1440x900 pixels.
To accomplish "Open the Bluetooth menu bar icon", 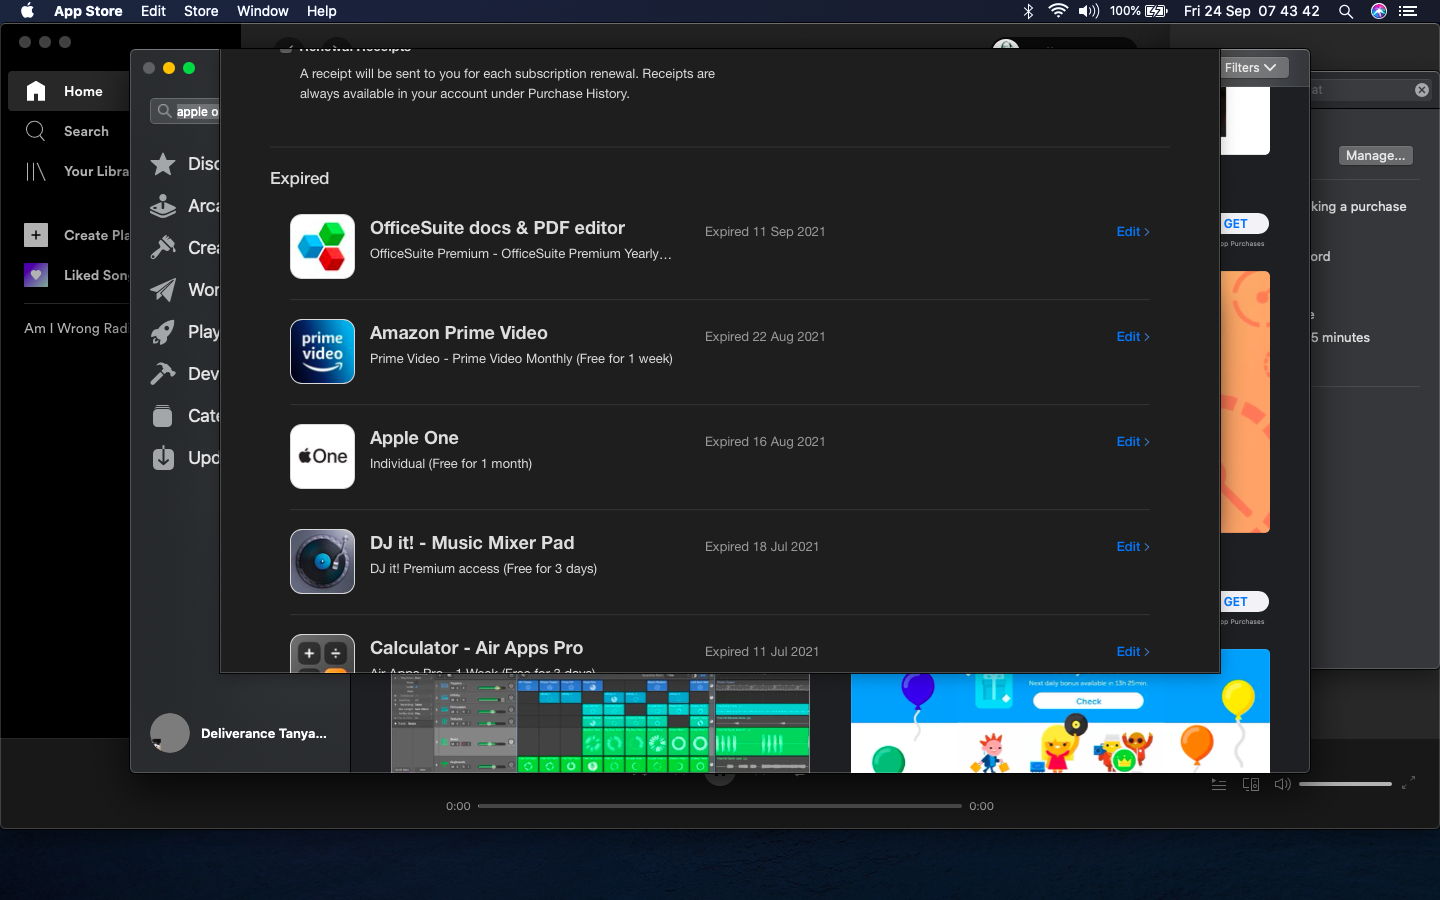I will click(x=1028, y=11).
